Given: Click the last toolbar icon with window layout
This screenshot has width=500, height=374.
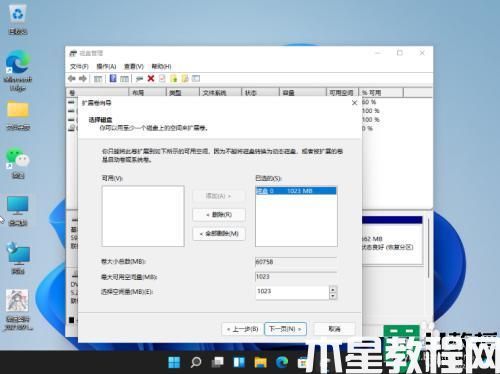Looking at the screenshot, I should pos(196,79).
